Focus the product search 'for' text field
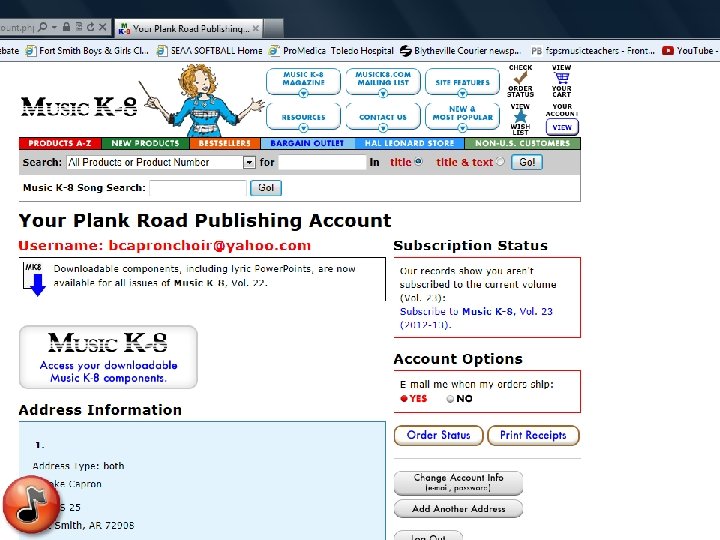This screenshot has height=540, width=720. coord(322,162)
